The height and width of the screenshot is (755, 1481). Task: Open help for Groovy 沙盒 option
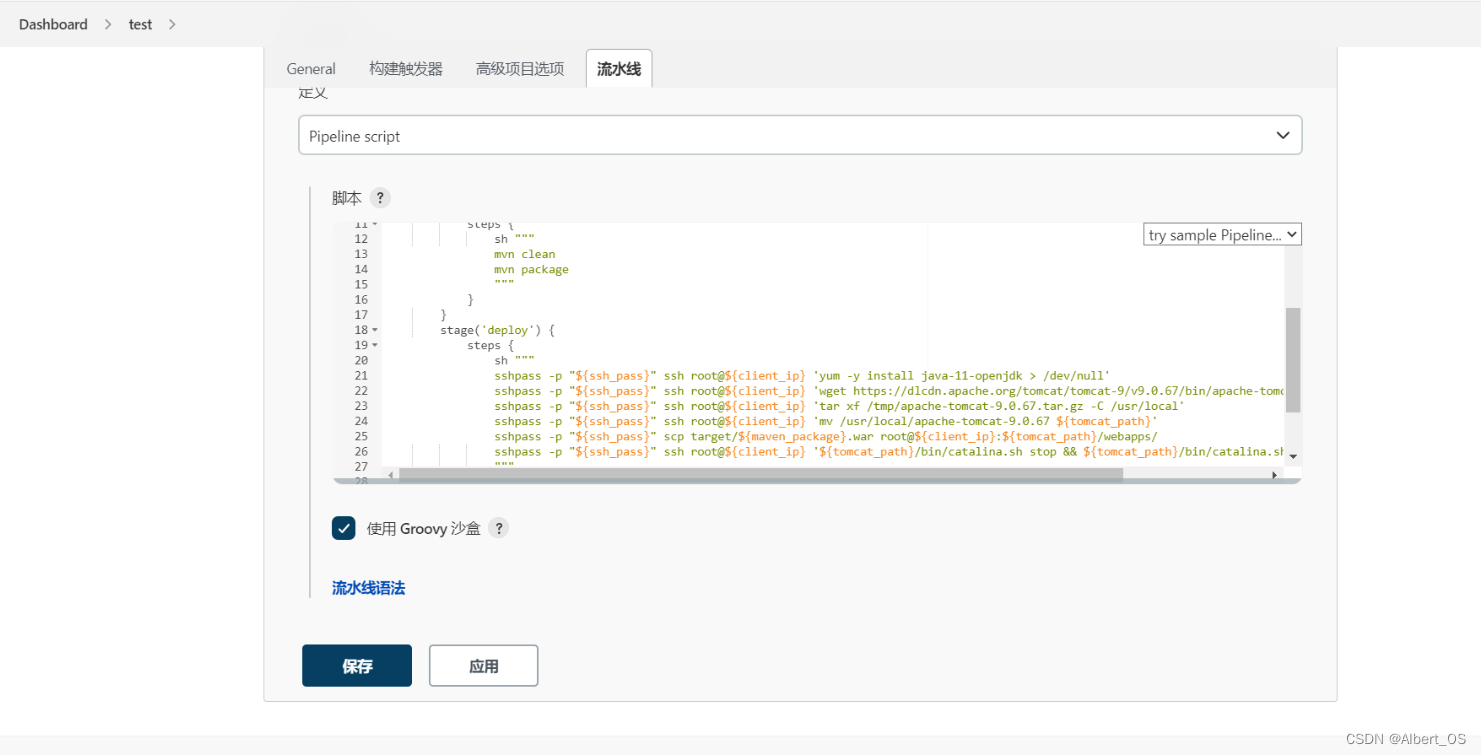tap(499, 528)
